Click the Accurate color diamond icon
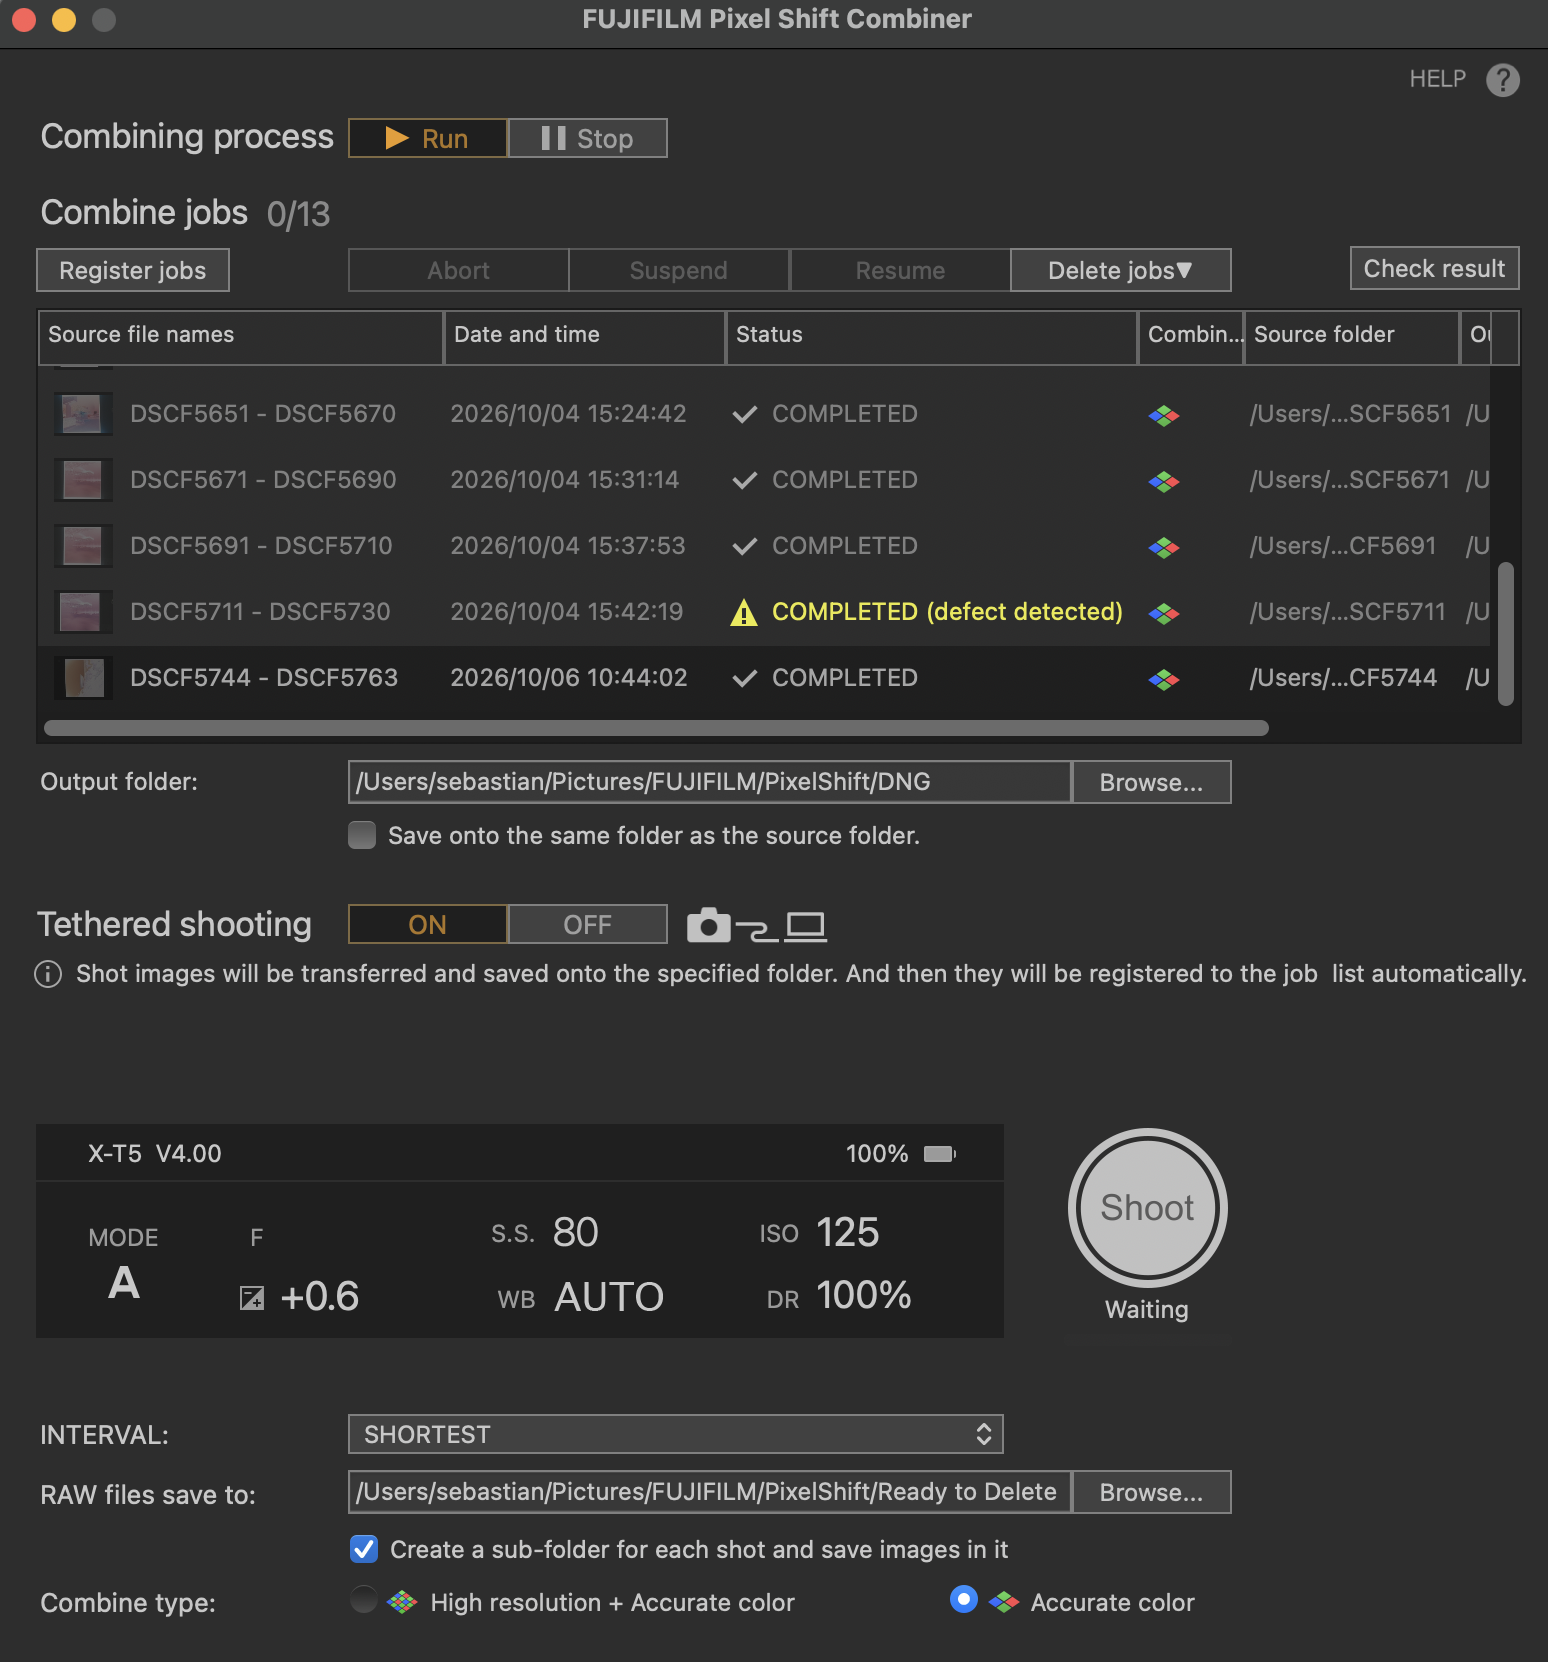This screenshot has height=1662, width=1548. [1003, 1602]
